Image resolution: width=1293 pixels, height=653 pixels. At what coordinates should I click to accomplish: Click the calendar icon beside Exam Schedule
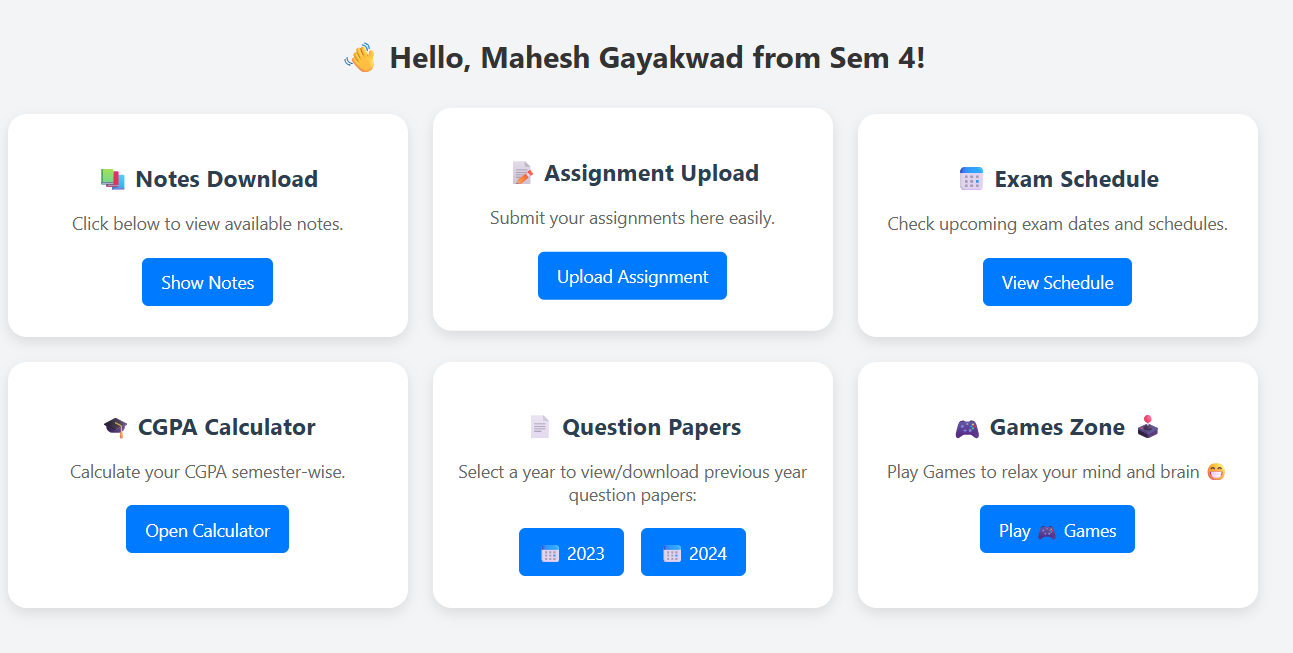[x=971, y=179]
